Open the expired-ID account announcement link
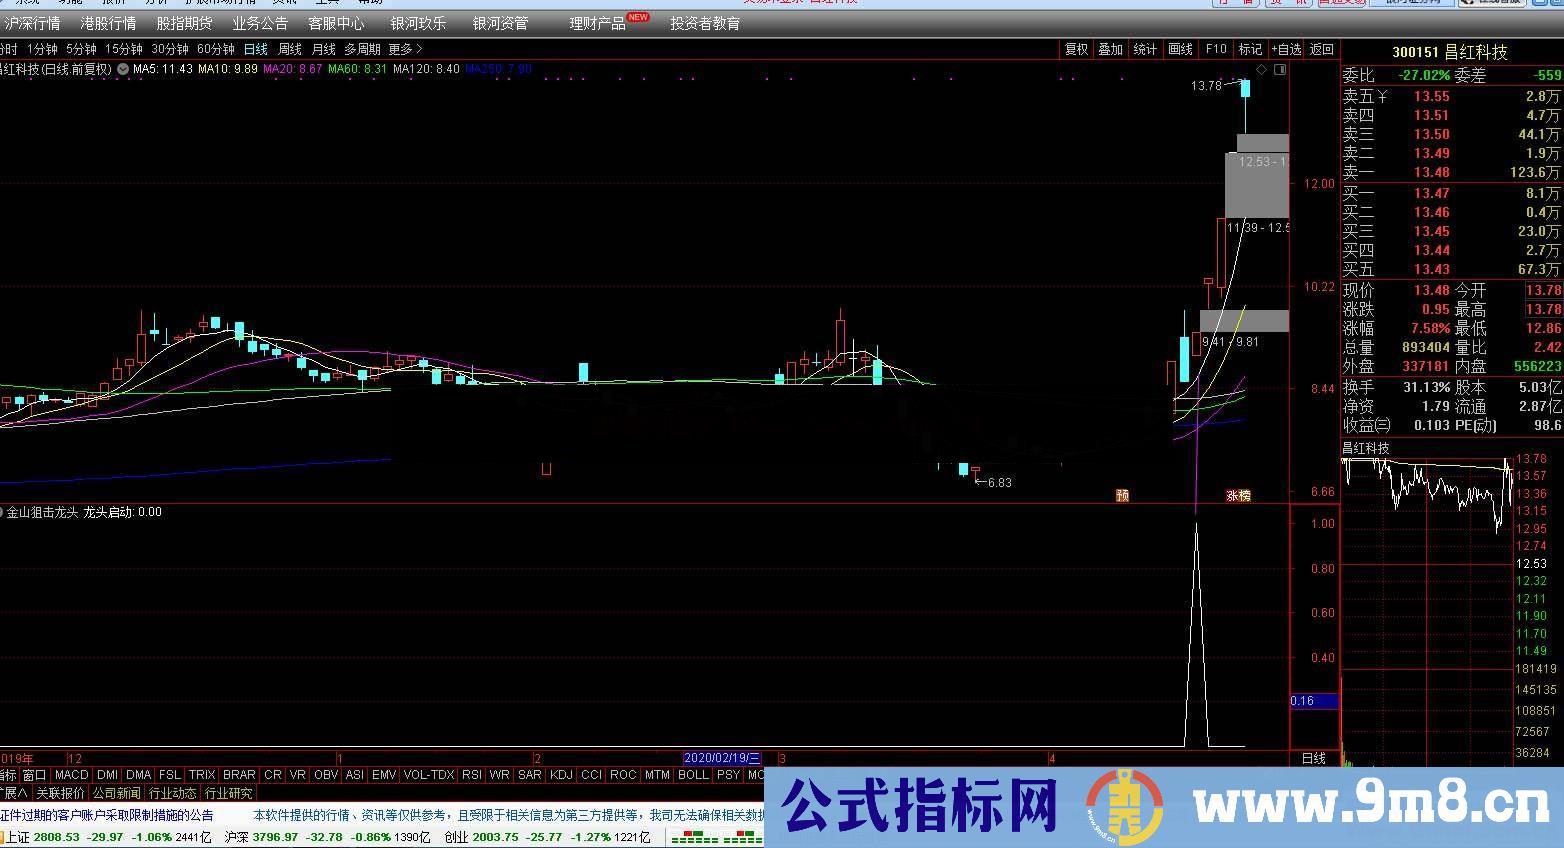The height and width of the screenshot is (848, 1564). click(107, 815)
